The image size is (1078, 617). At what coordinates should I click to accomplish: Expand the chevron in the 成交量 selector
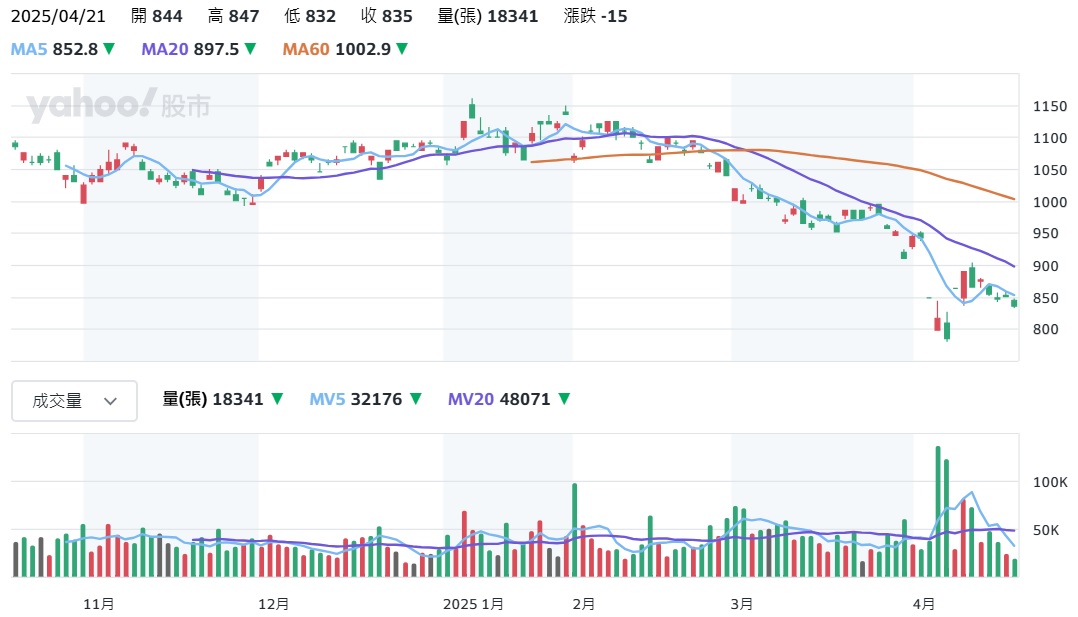click(x=110, y=401)
